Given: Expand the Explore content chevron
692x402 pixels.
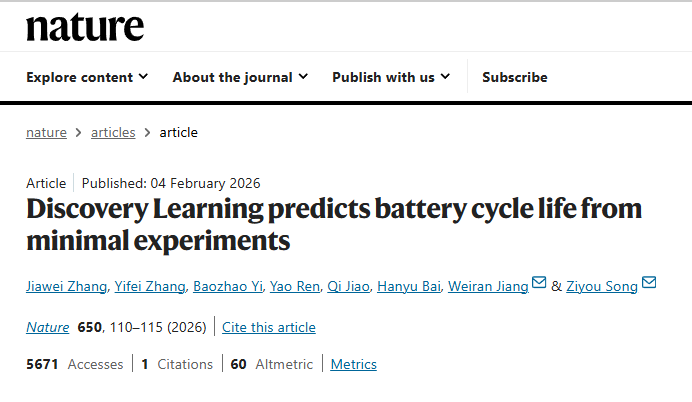Looking at the screenshot, I should (x=143, y=77).
